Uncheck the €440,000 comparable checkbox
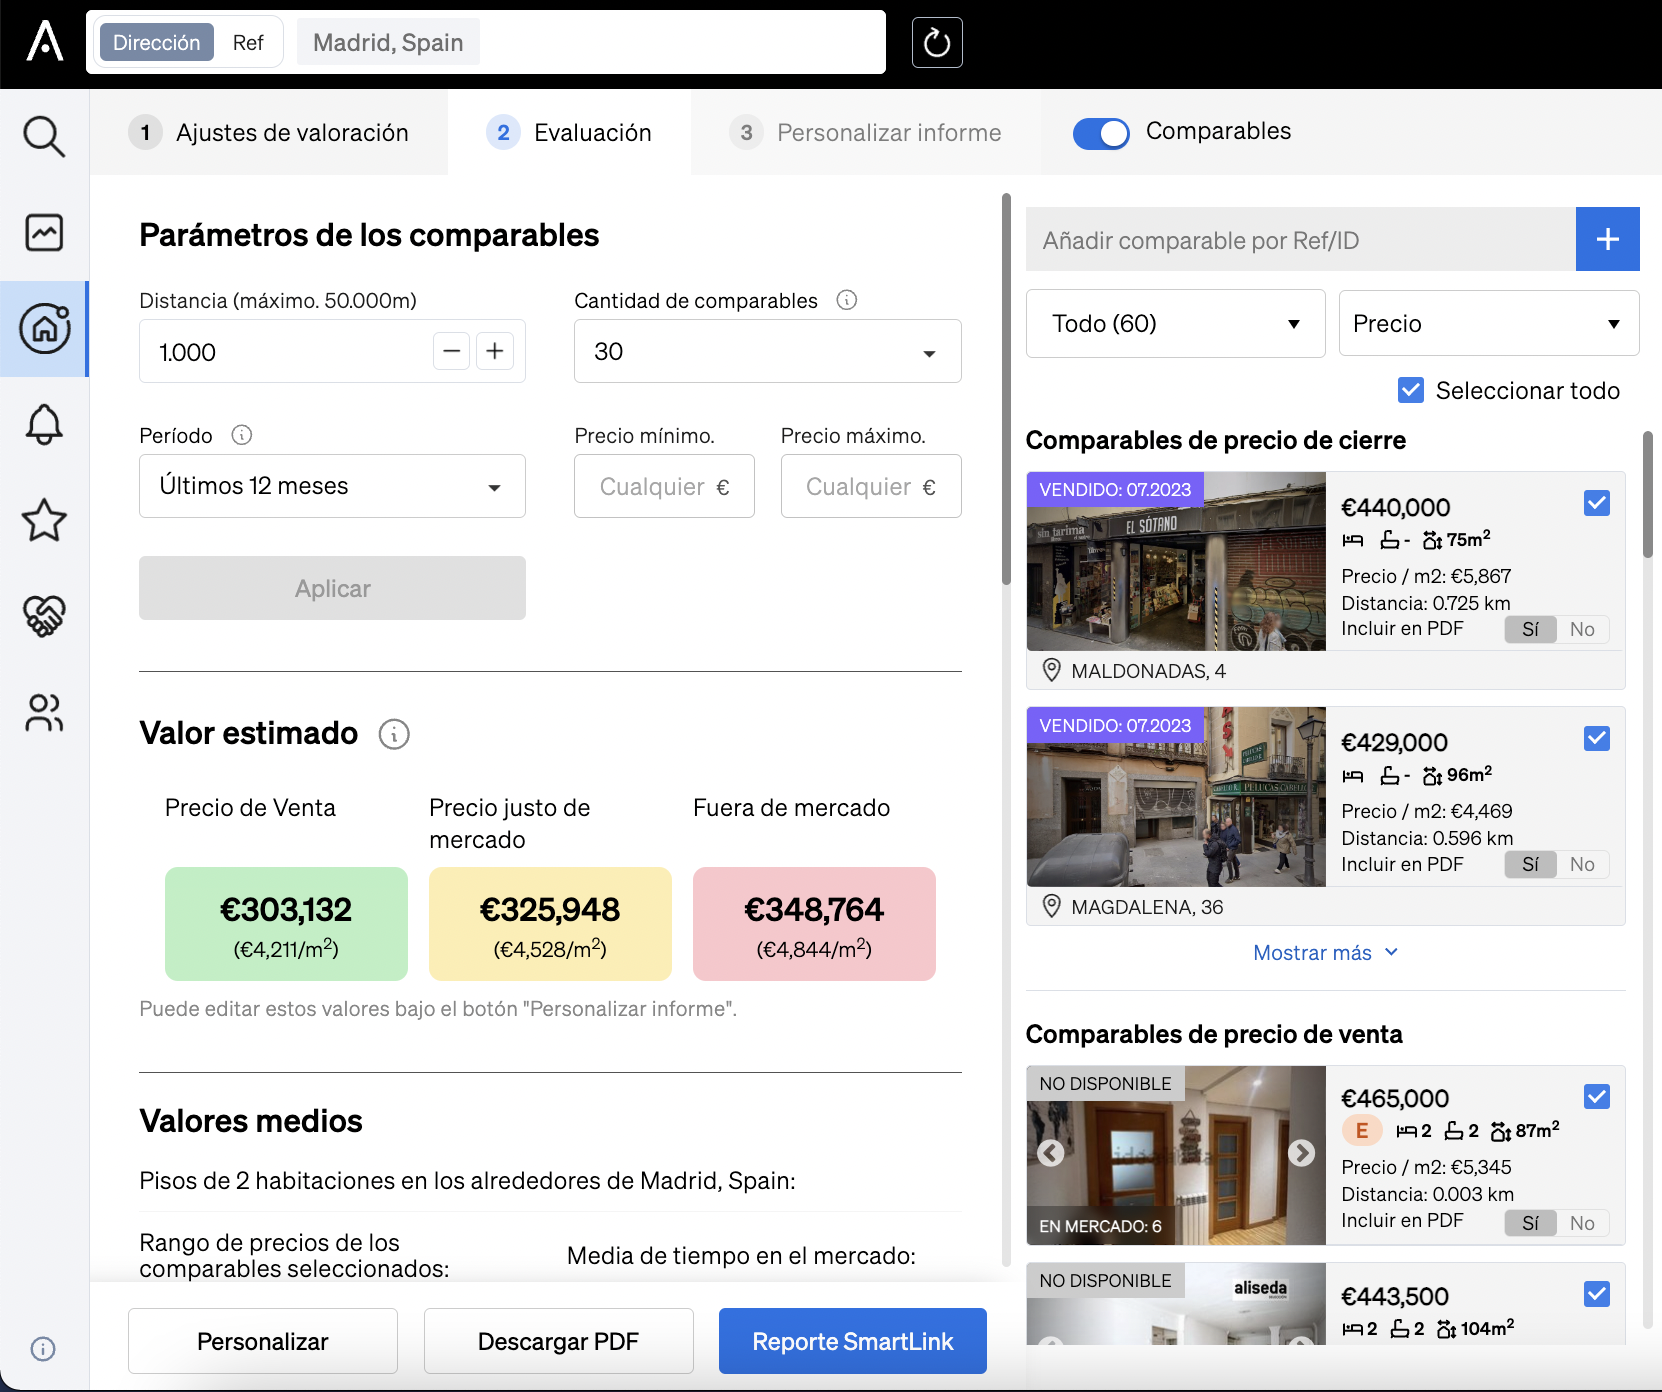The width and height of the screenshot is (1662, 1392). (x=1597, y=503)
